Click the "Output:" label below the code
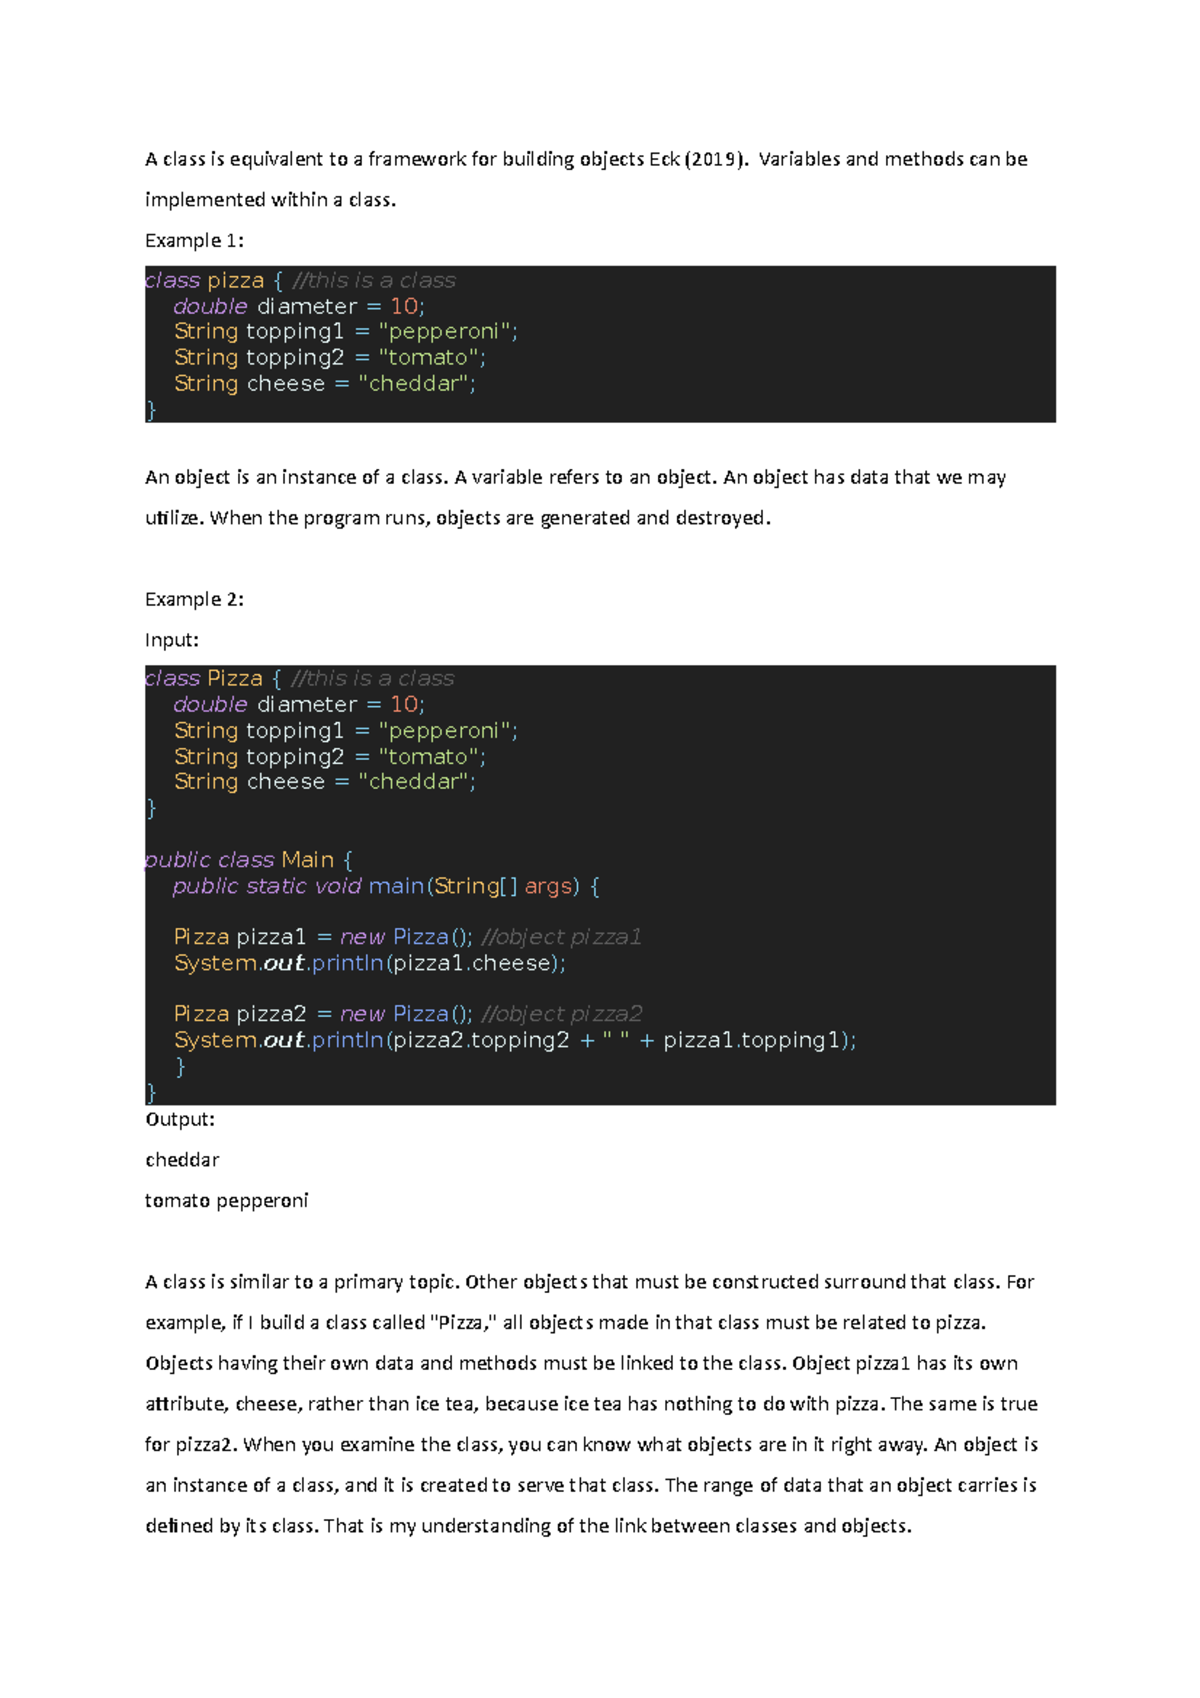 [x=180, y=1120]
